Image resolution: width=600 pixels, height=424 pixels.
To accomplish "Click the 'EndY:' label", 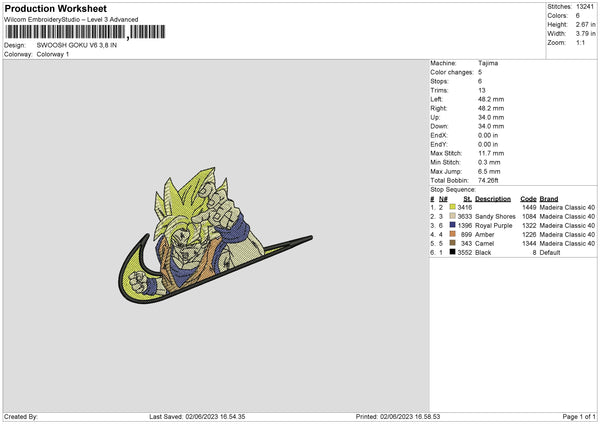I will pyautogui.click(x=439, y=144).
